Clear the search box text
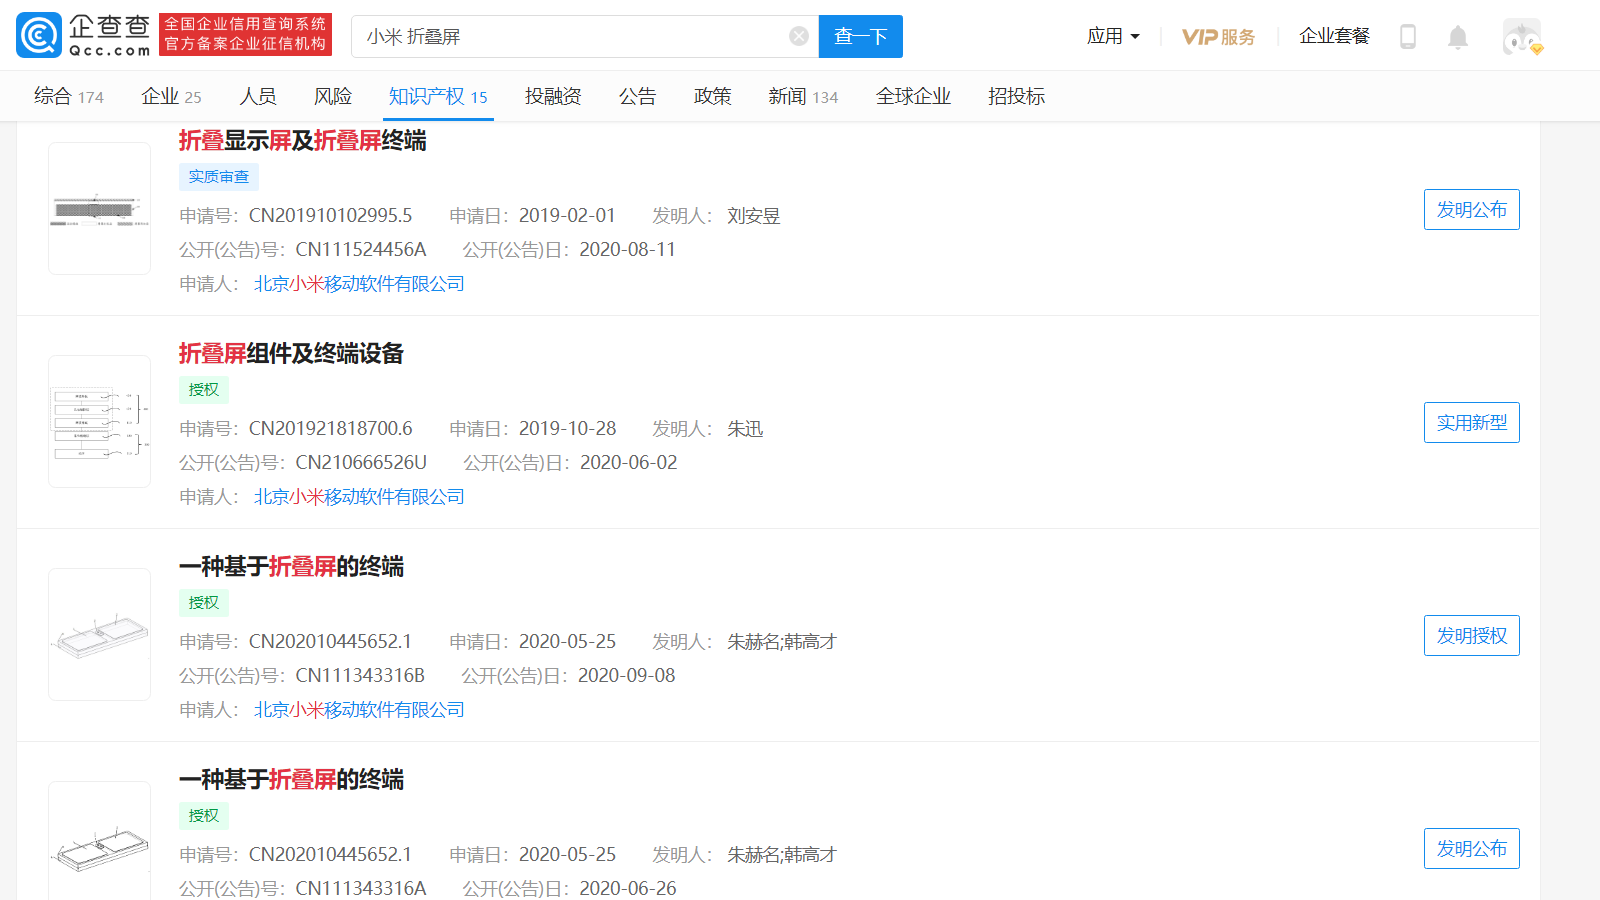Screen dimensions: 1600x900 coord(799,36)
